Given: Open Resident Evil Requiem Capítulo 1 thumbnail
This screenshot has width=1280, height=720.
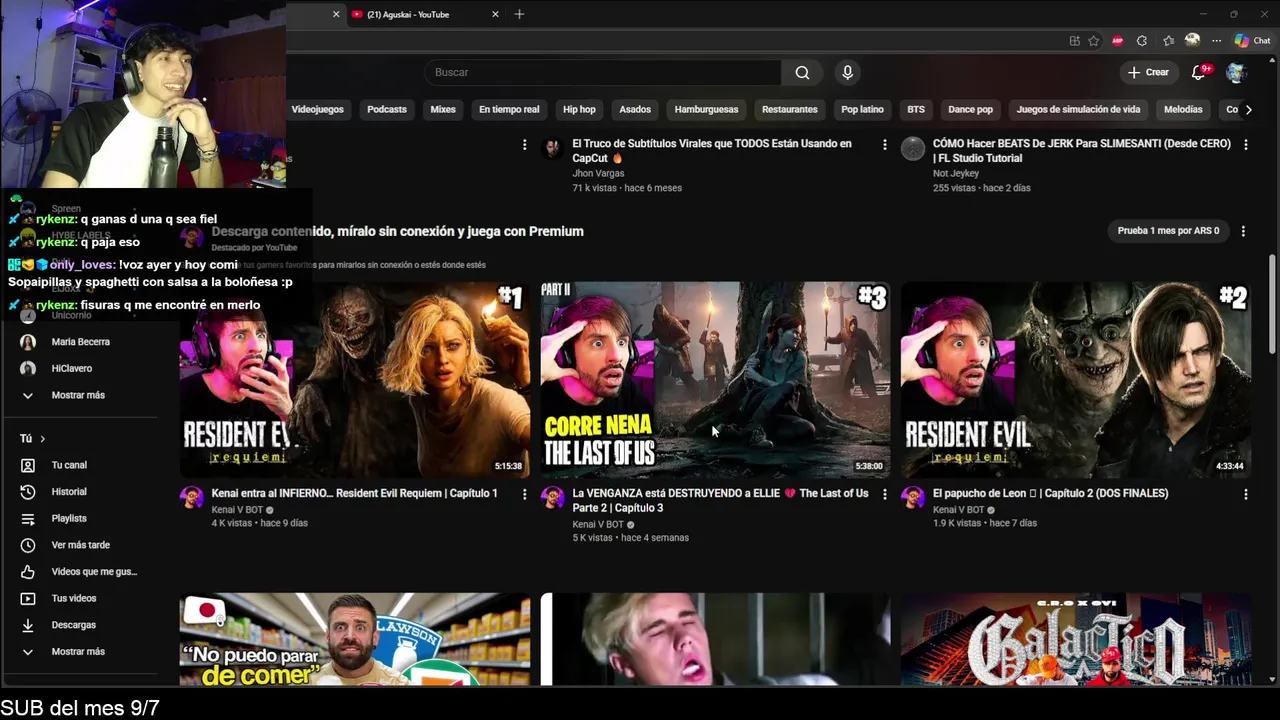Looking at the screenshot, I should (355, 380).
